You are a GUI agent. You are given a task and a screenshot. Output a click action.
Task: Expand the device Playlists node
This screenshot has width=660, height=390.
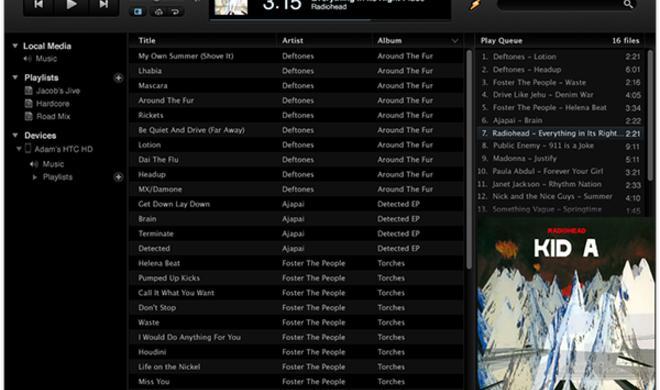pyautogui.click(x=35, y=177)
